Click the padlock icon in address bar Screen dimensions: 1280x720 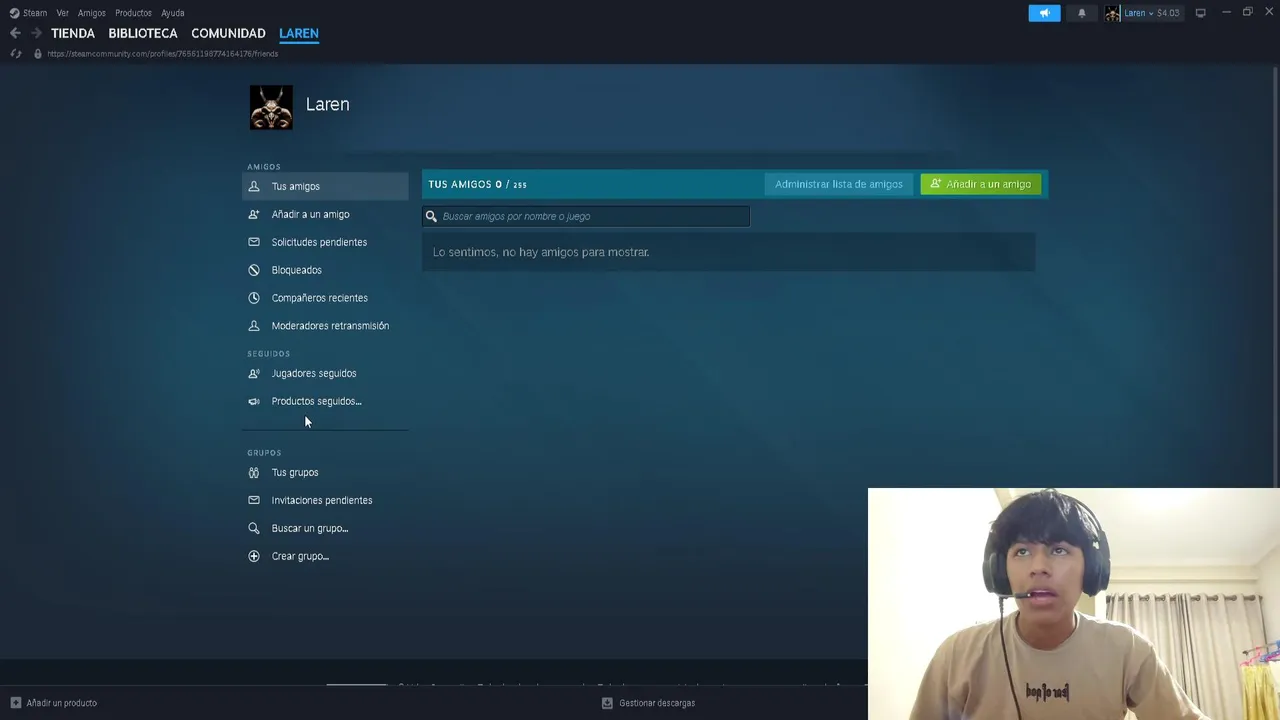point(38,54)
